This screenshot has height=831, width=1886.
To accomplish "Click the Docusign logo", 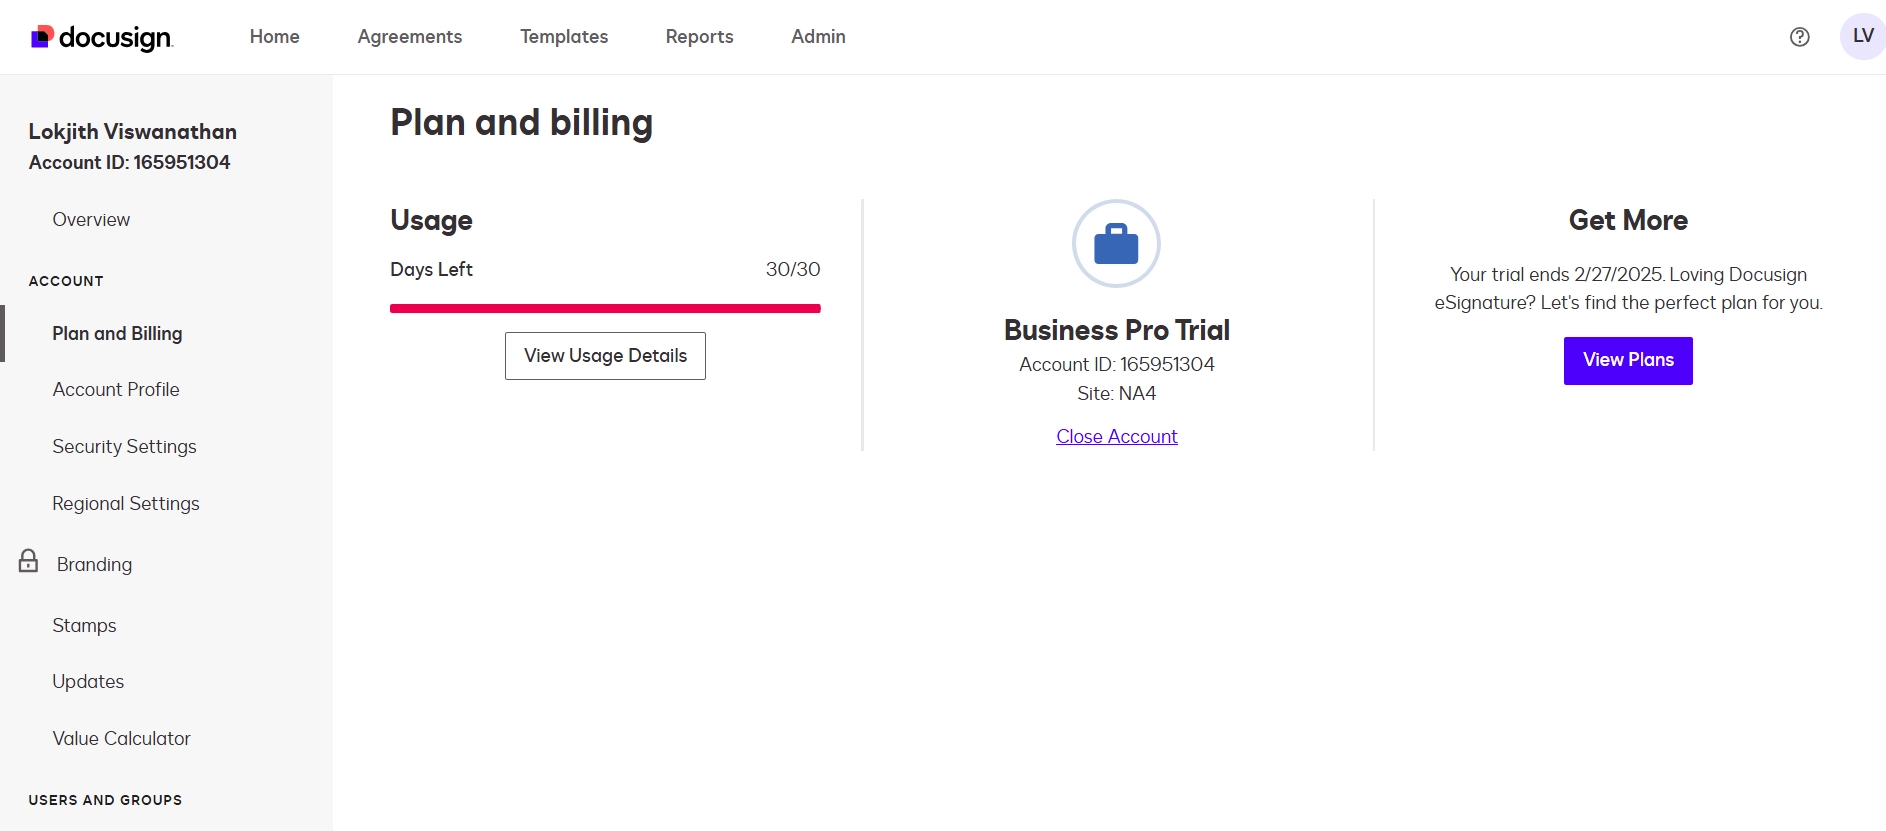I will 101,37.
